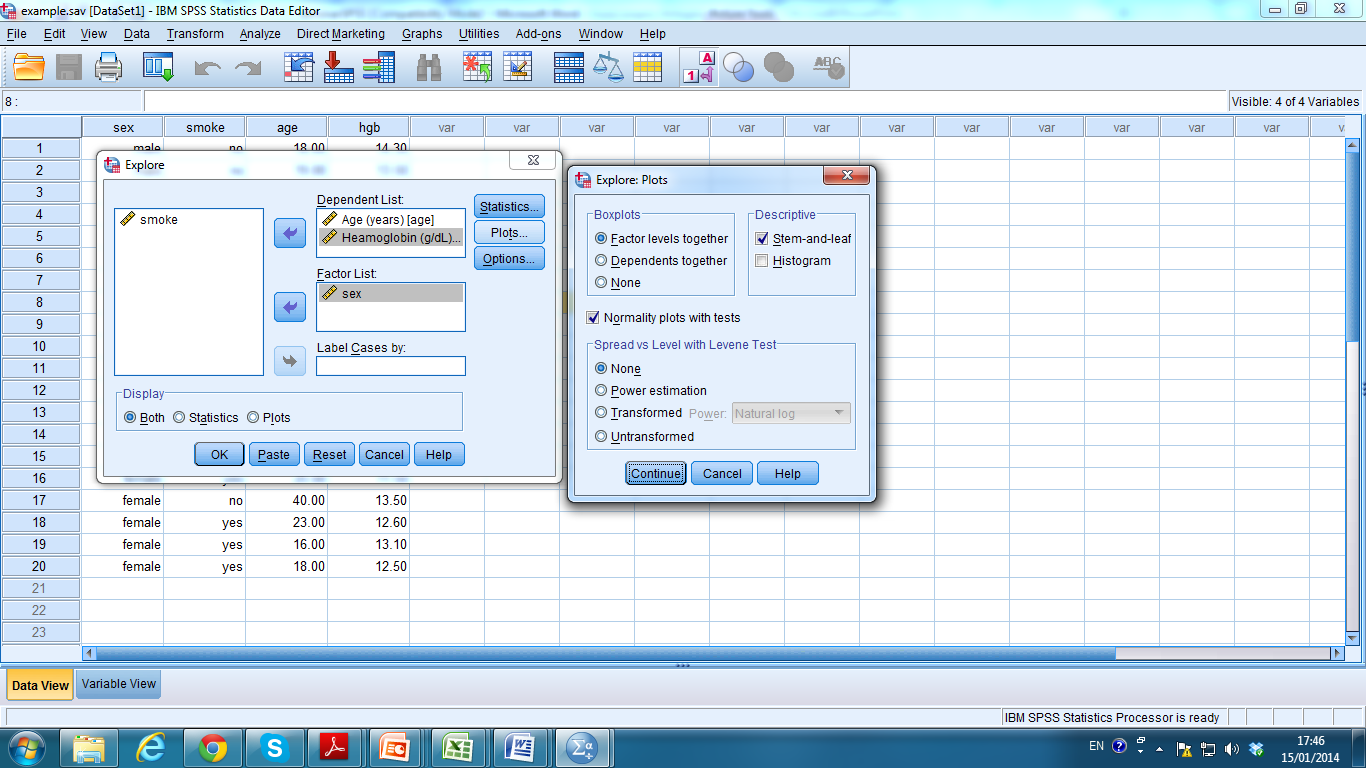1366x768 pixels.
Task: Show hidden icons in system tray
Action: tap(1160, 749)
